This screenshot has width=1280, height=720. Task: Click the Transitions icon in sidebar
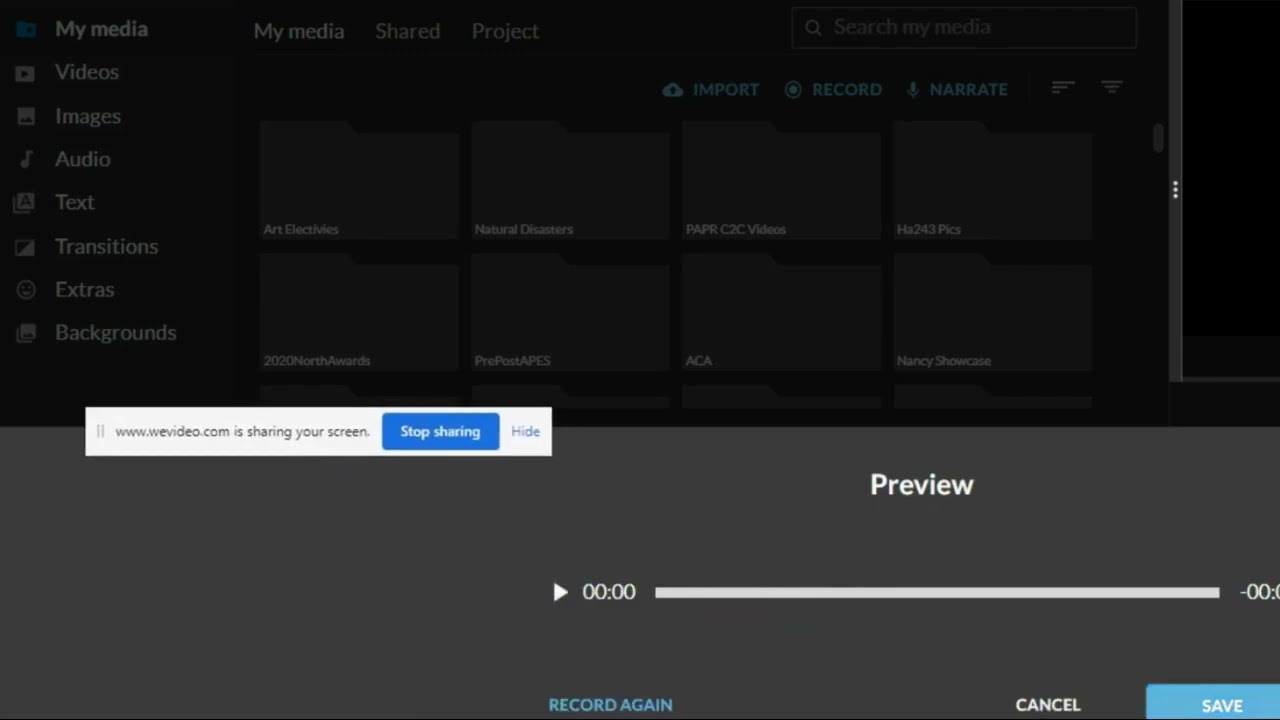(x=26, y=246)
